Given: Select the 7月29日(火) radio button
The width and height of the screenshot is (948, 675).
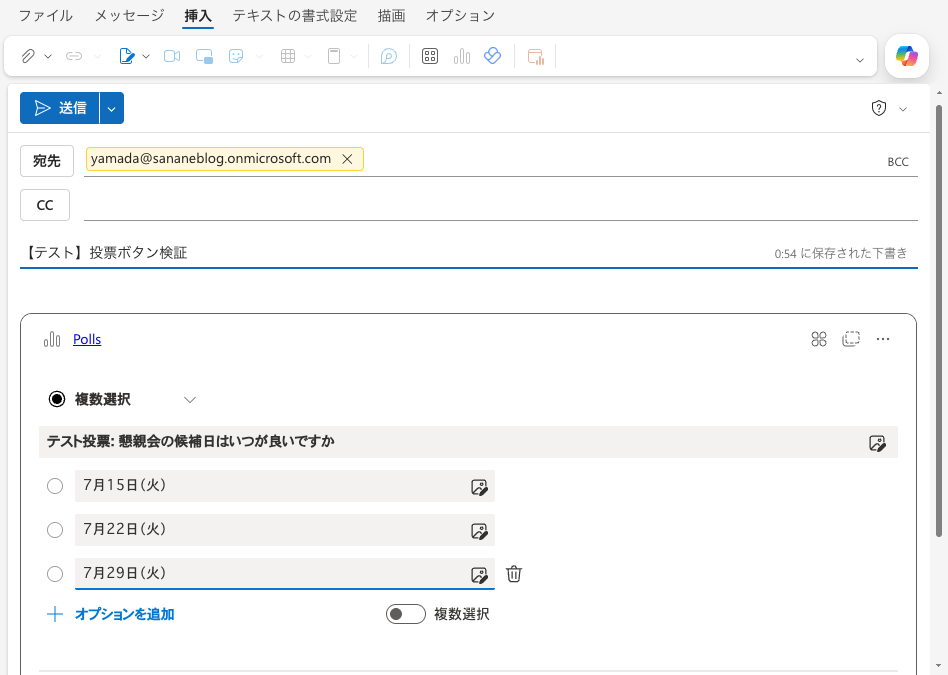Looking at the screenshot, I should (x=55, y=574).
